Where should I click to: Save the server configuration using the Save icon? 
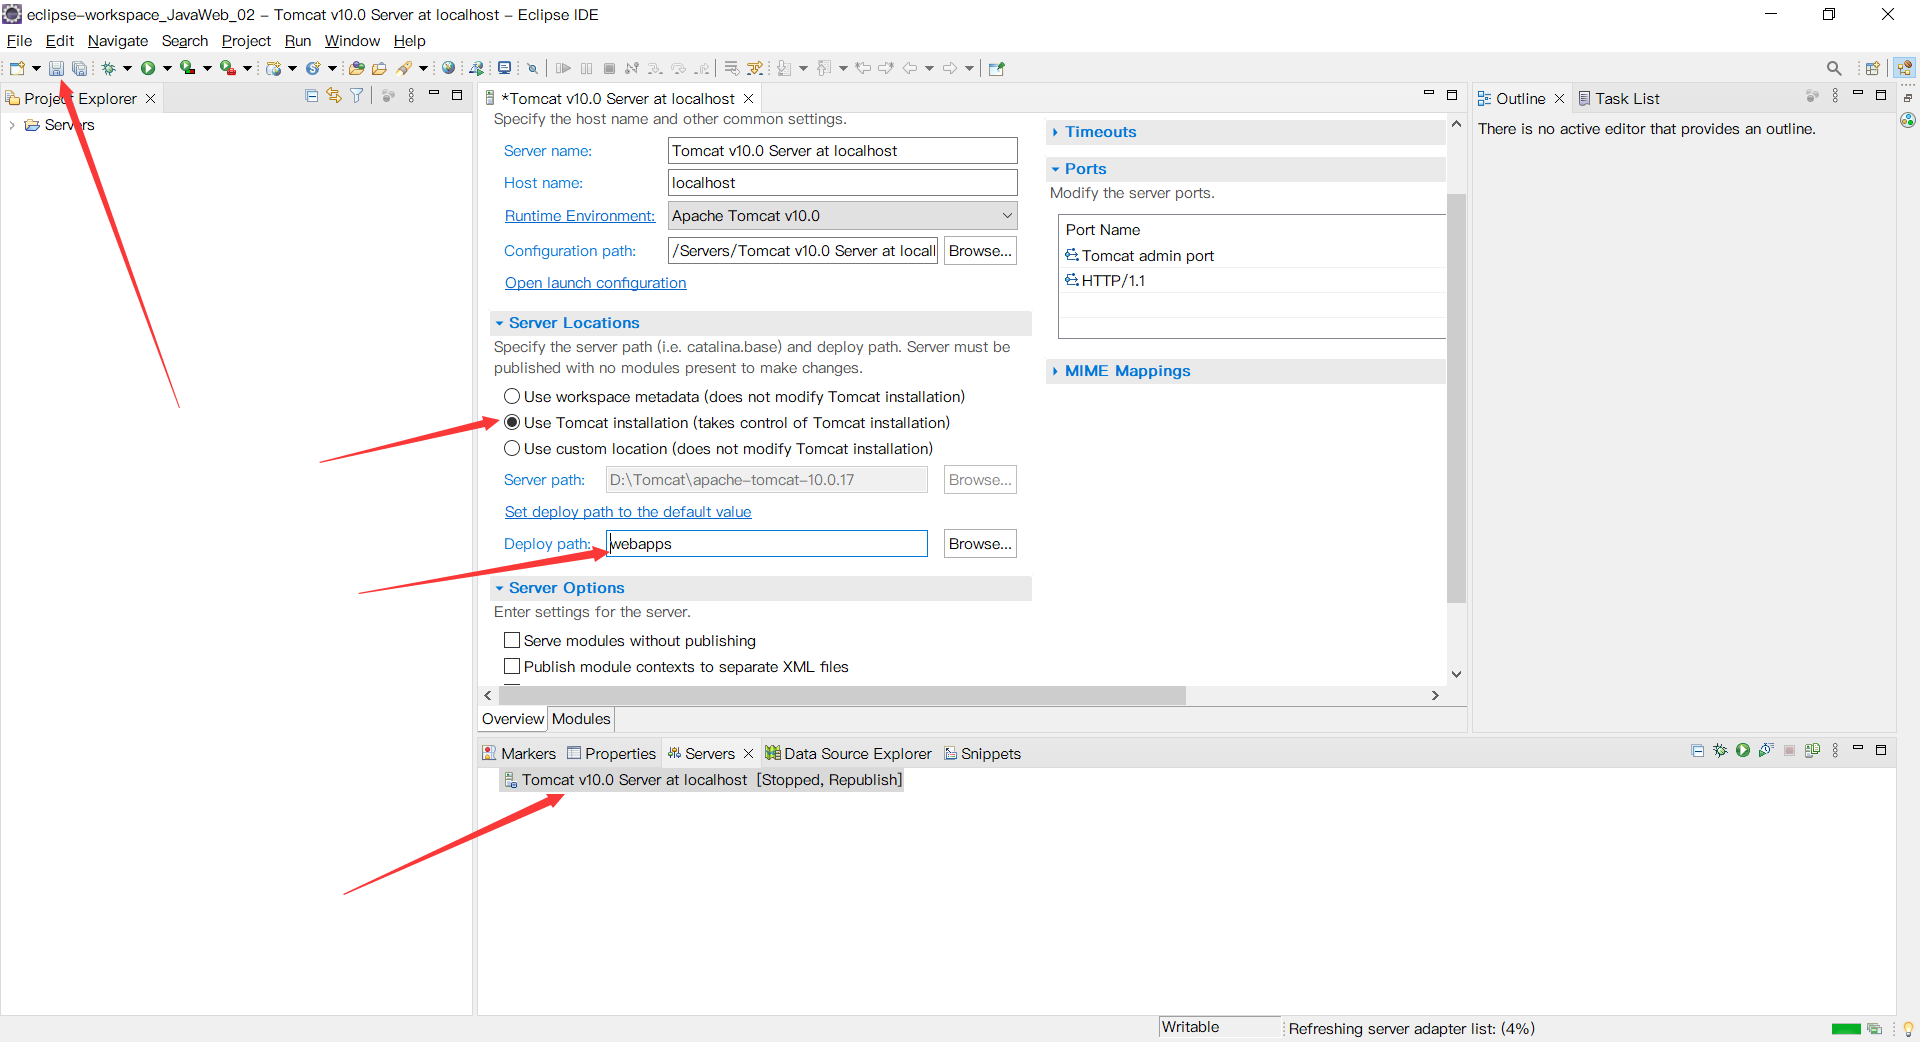point(56,68)
